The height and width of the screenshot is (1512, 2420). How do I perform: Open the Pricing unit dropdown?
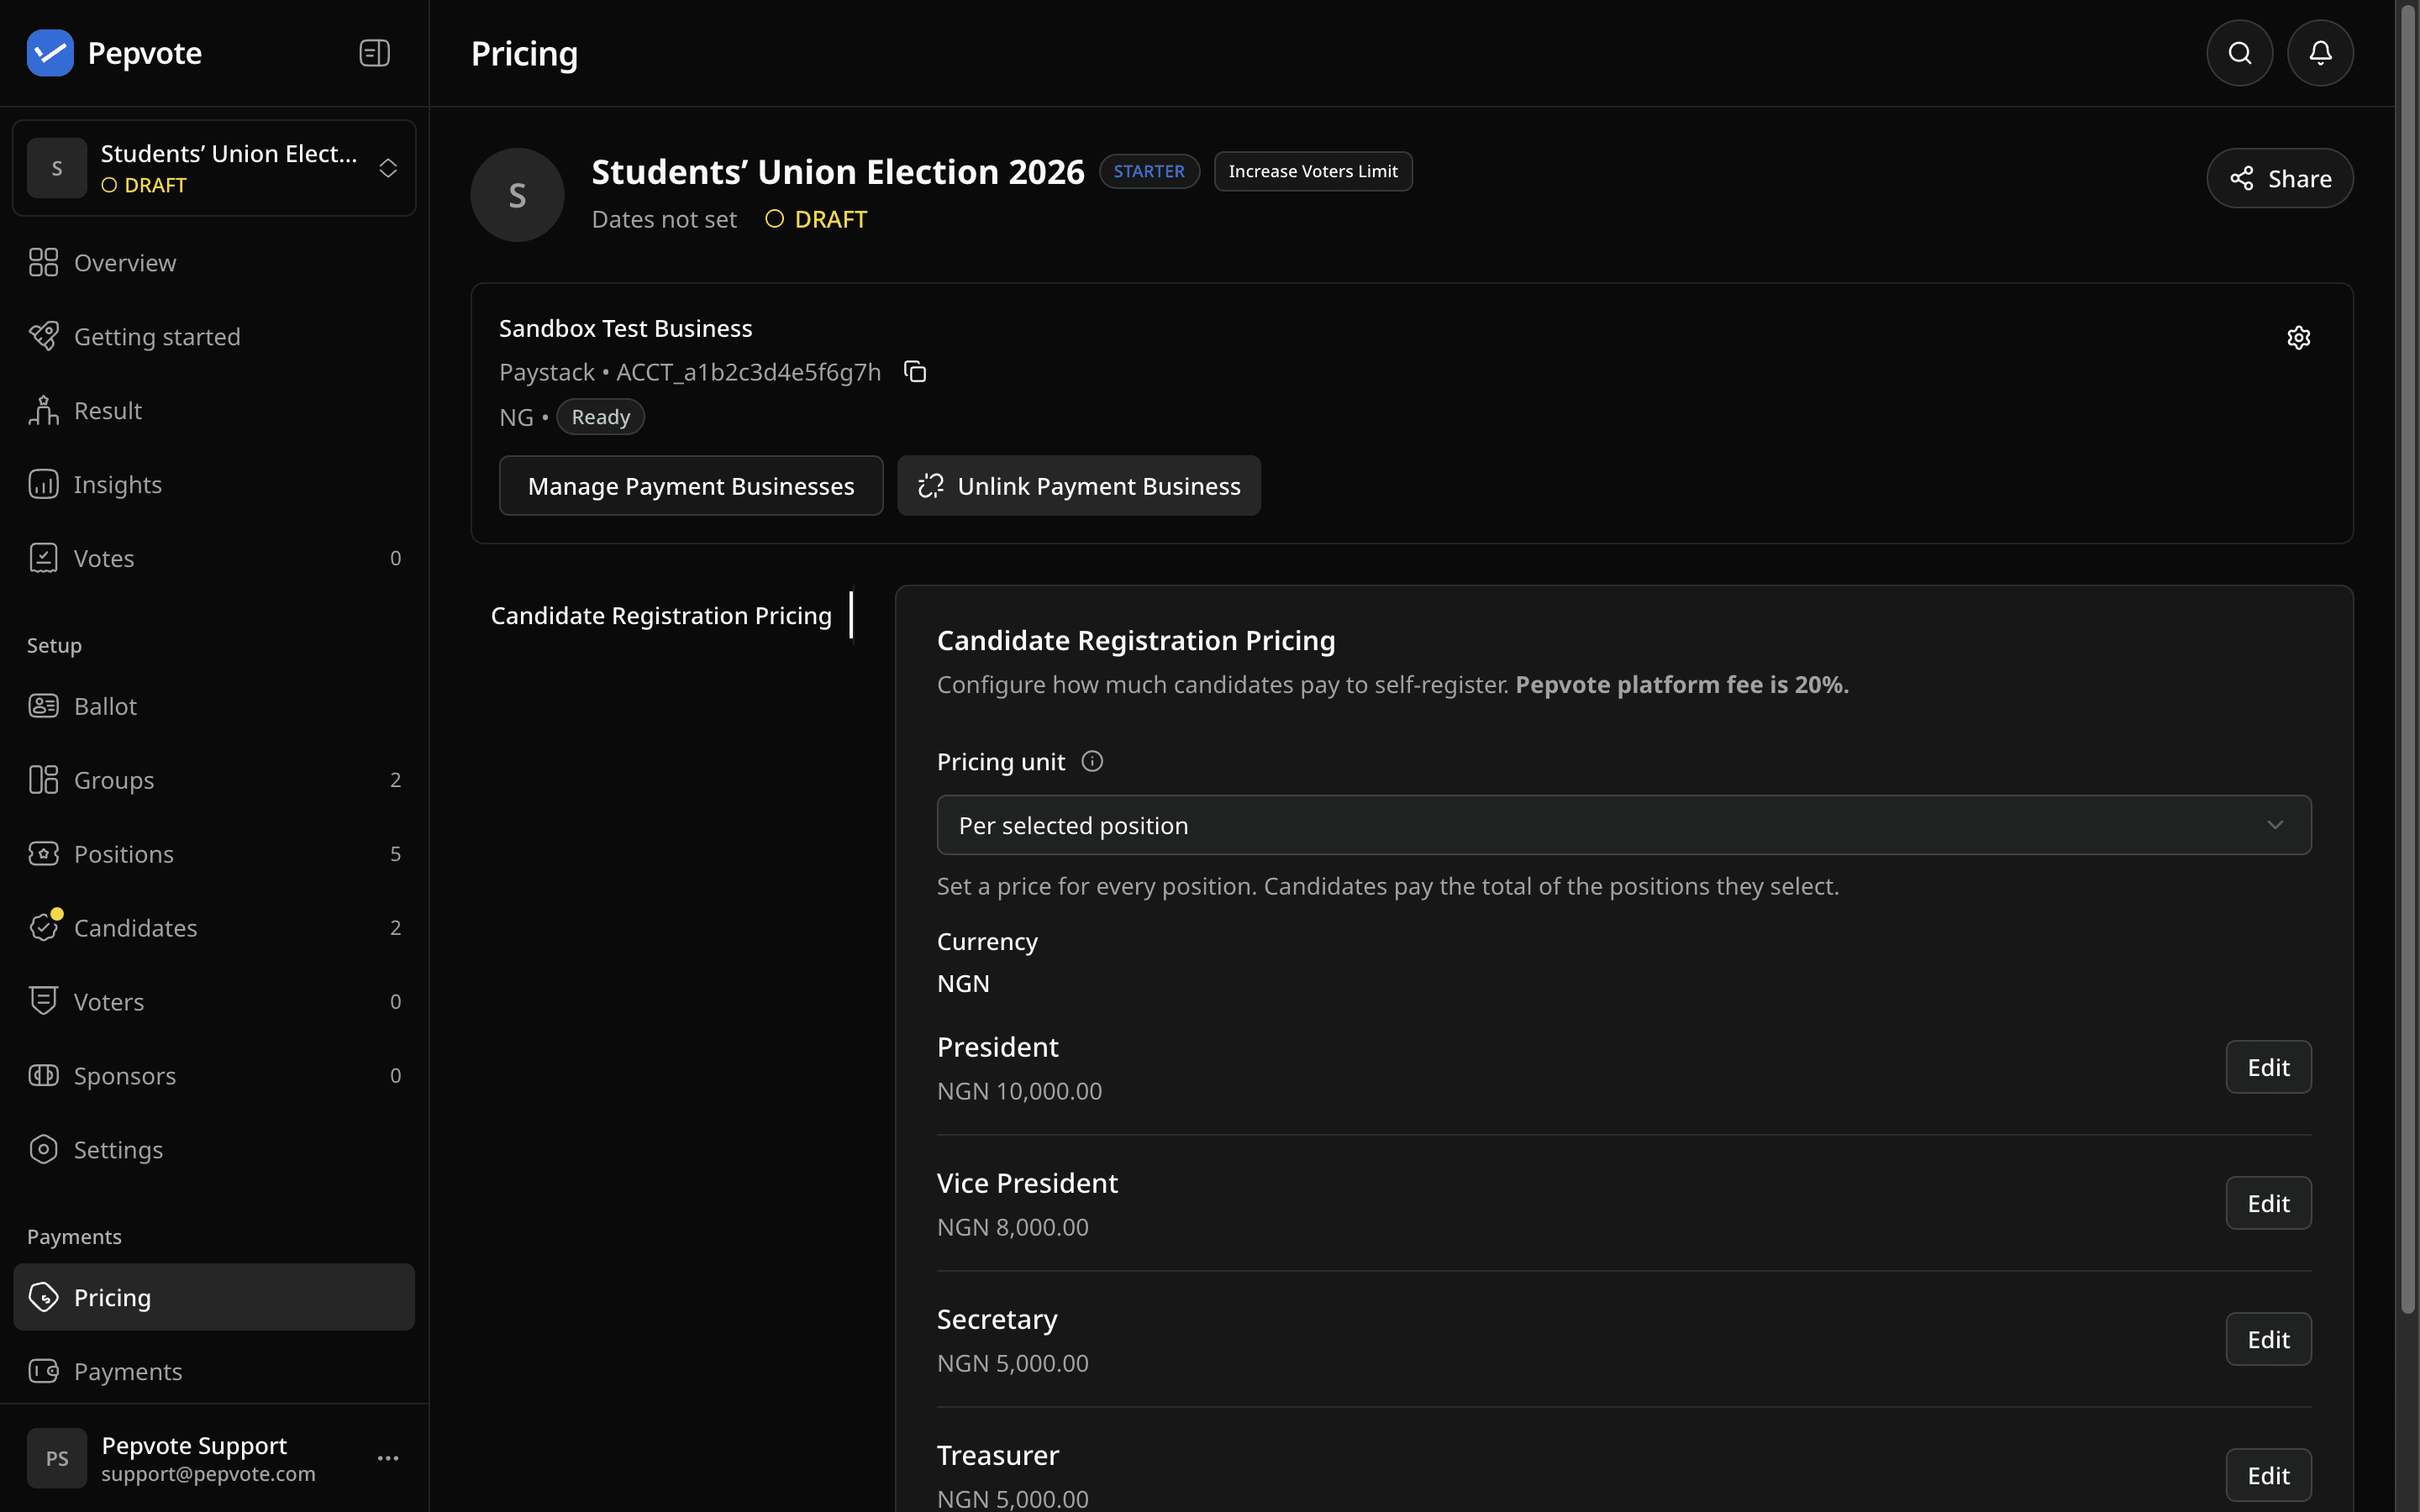(1624, 825)
